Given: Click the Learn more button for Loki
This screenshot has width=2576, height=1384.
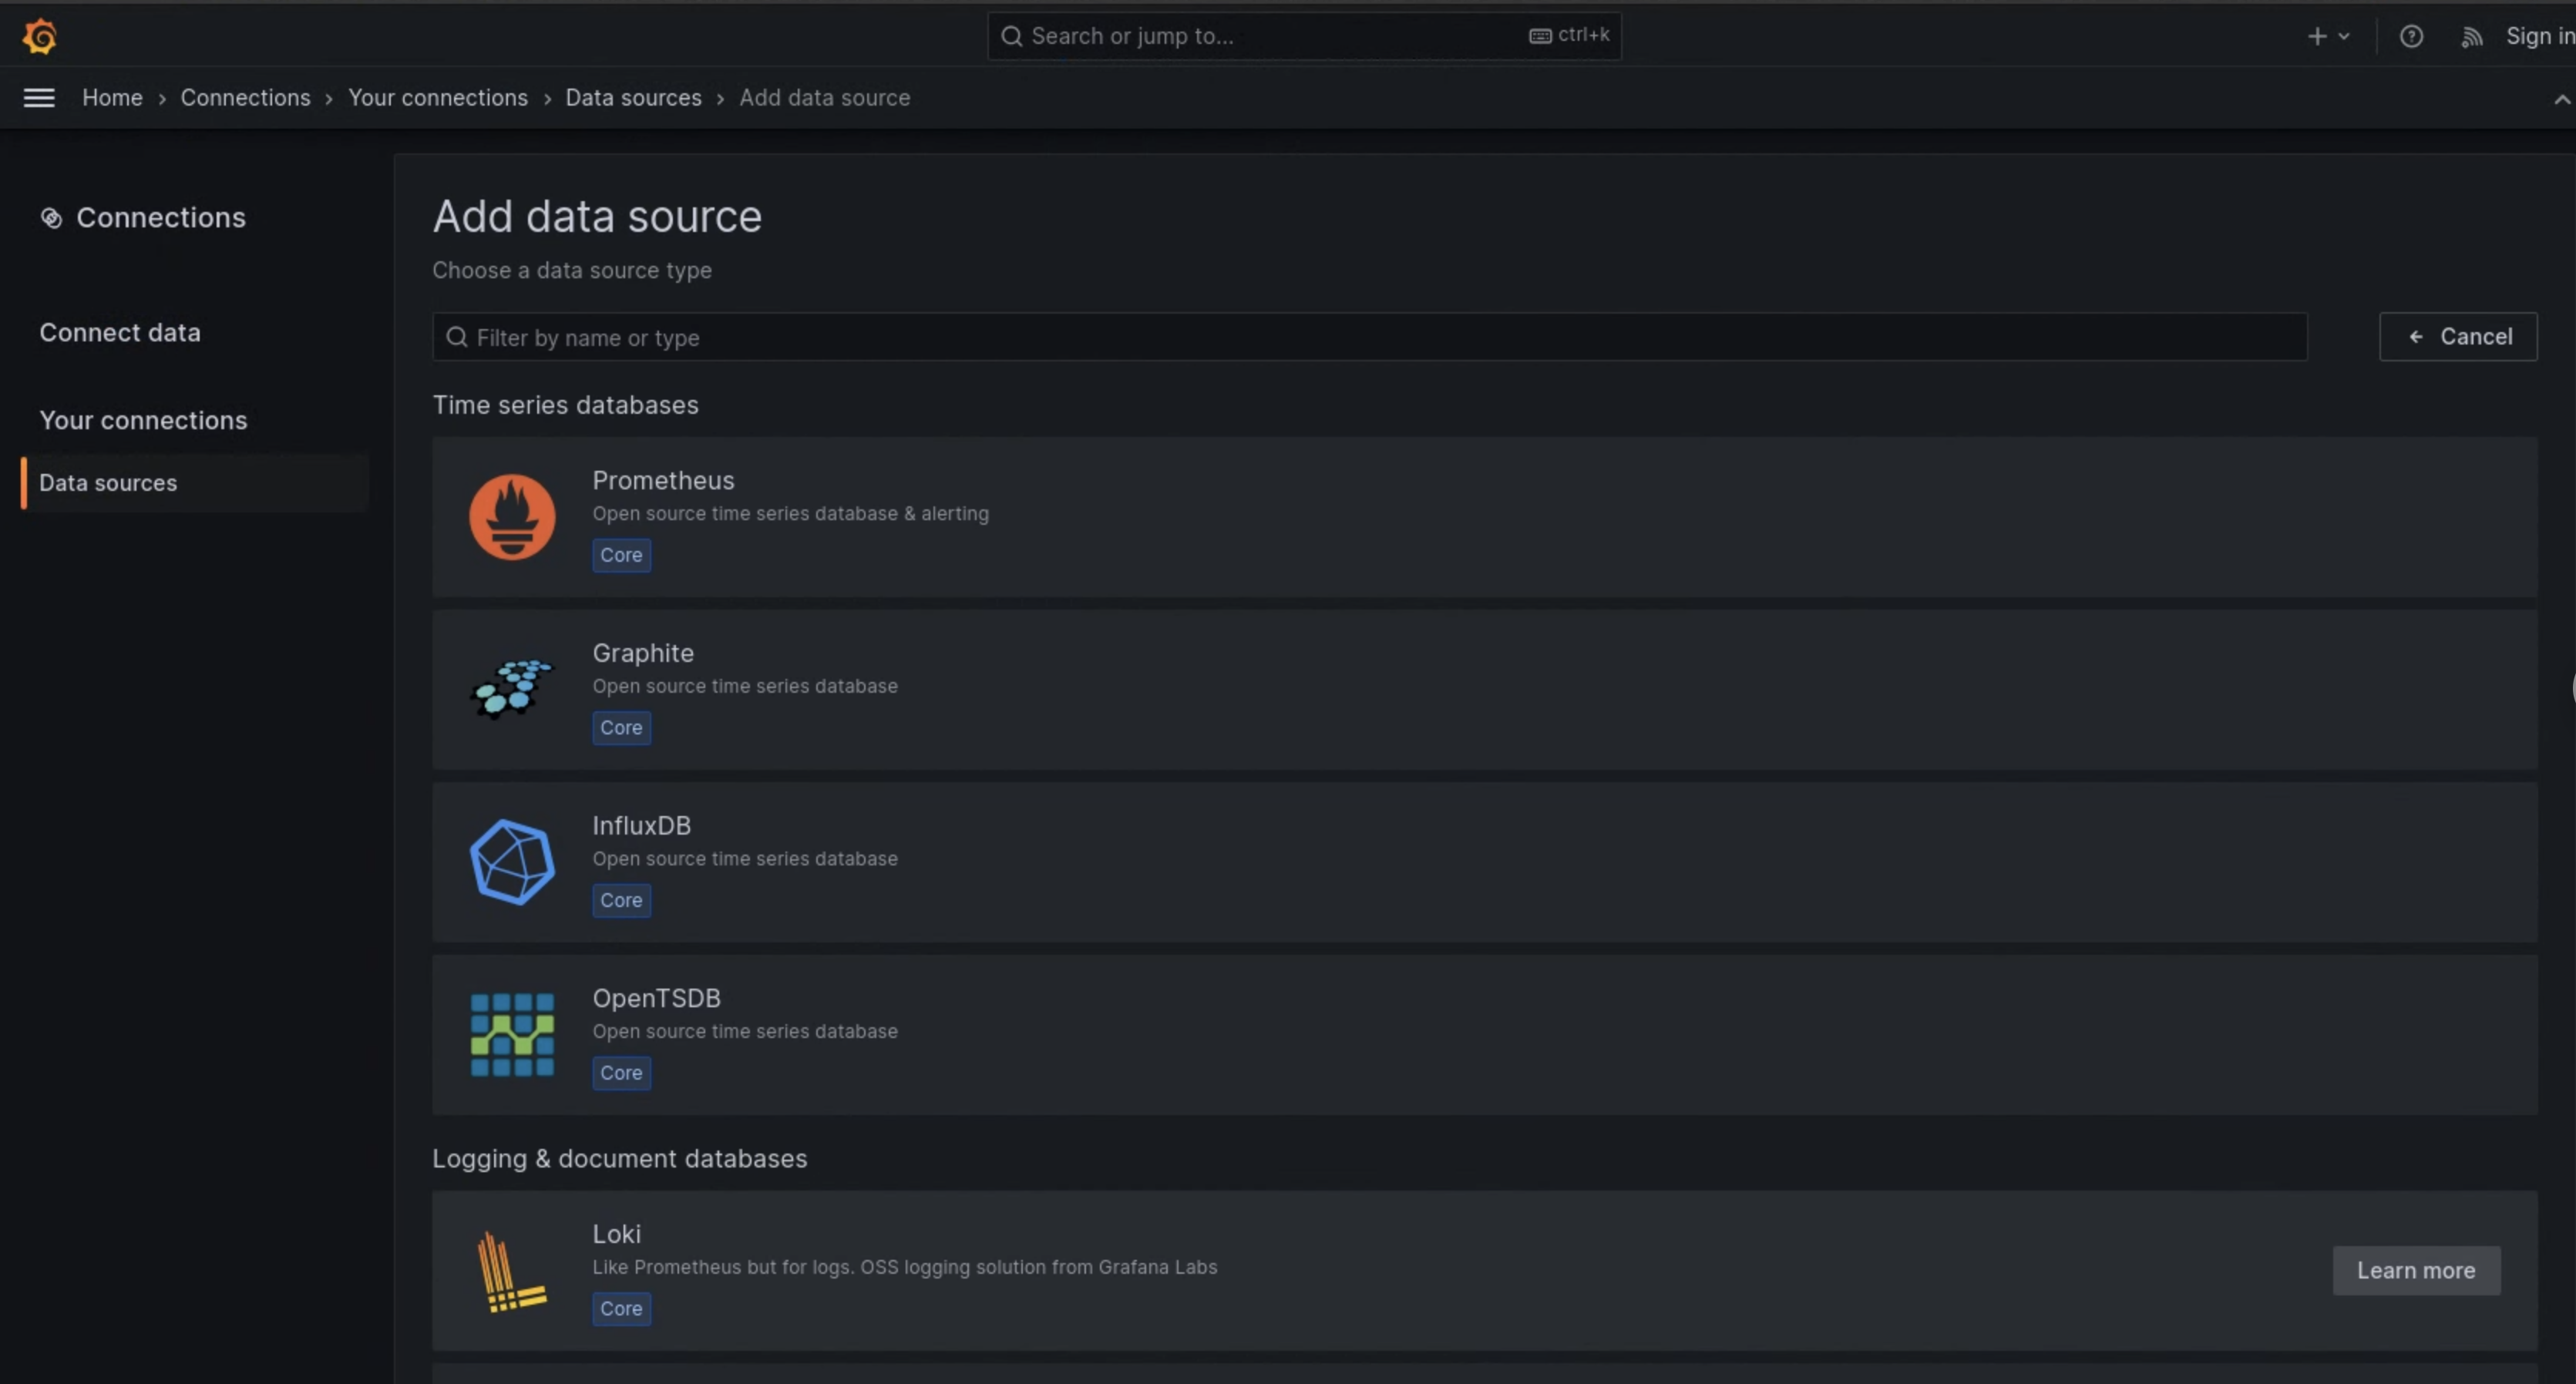Looking at the screenshot, I should 2416,1268.
